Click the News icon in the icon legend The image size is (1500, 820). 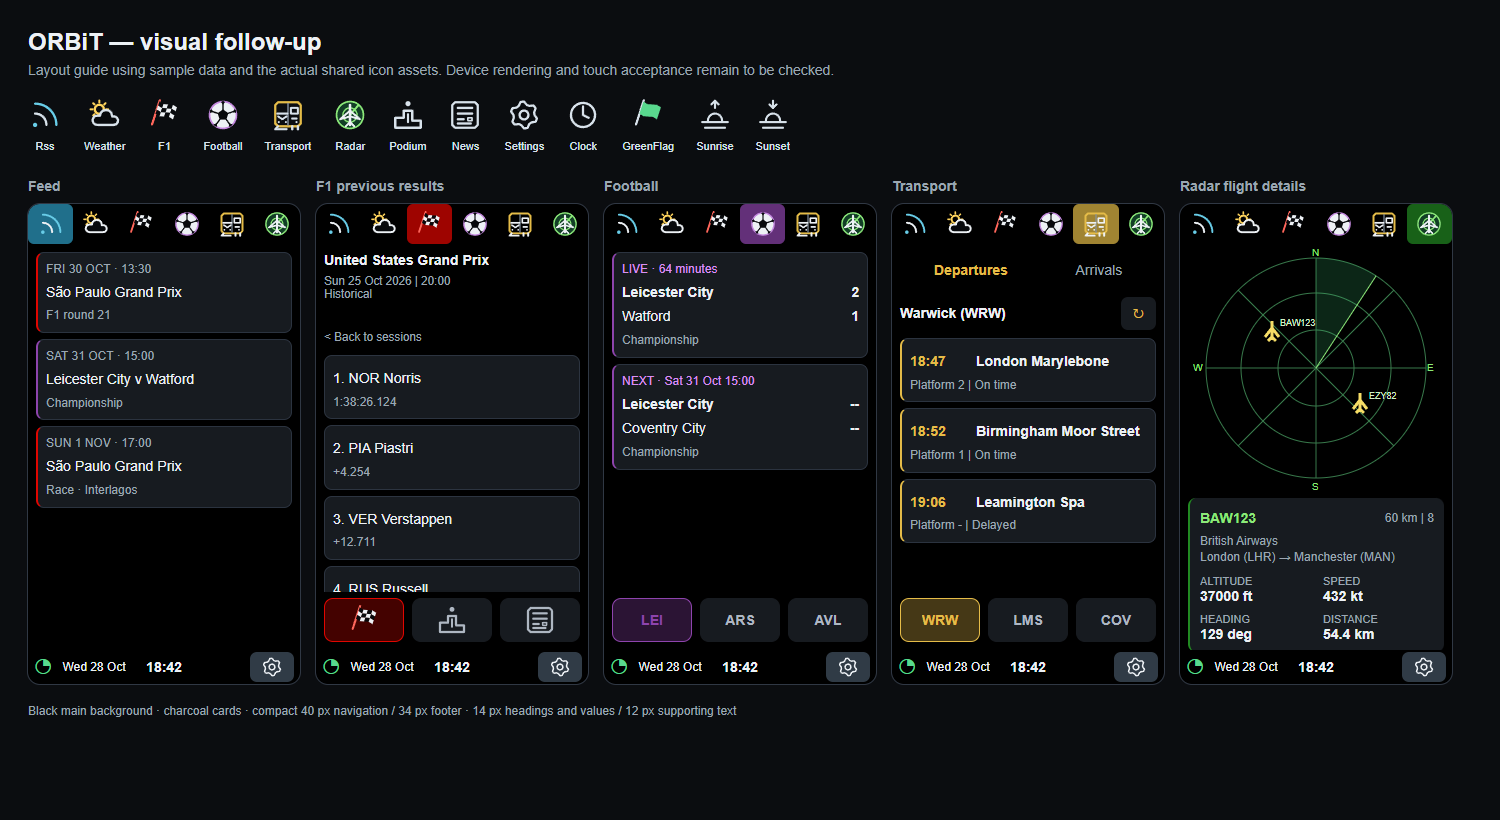(x=465, y=115)
